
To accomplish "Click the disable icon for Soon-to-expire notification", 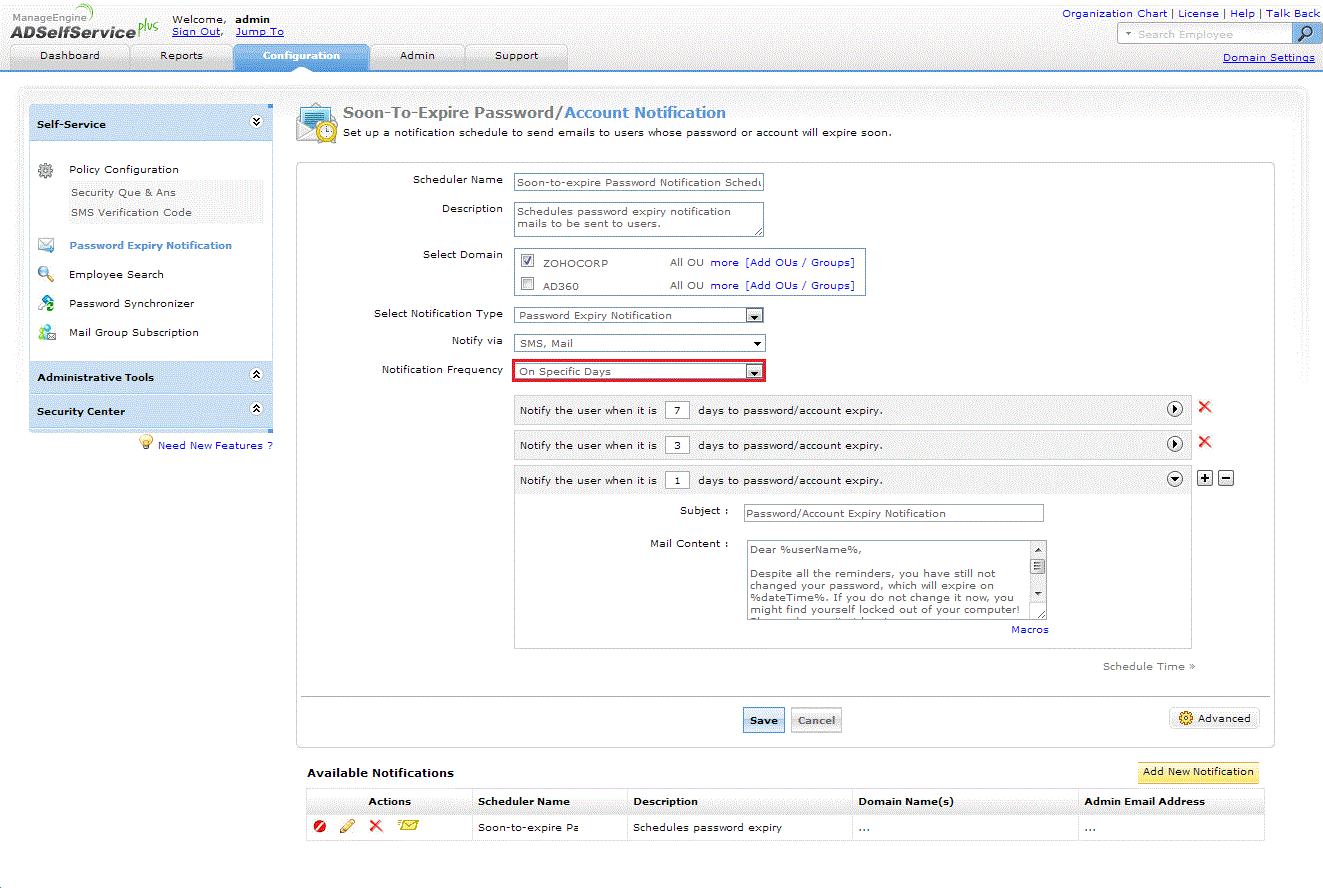I will click(320, 827).
